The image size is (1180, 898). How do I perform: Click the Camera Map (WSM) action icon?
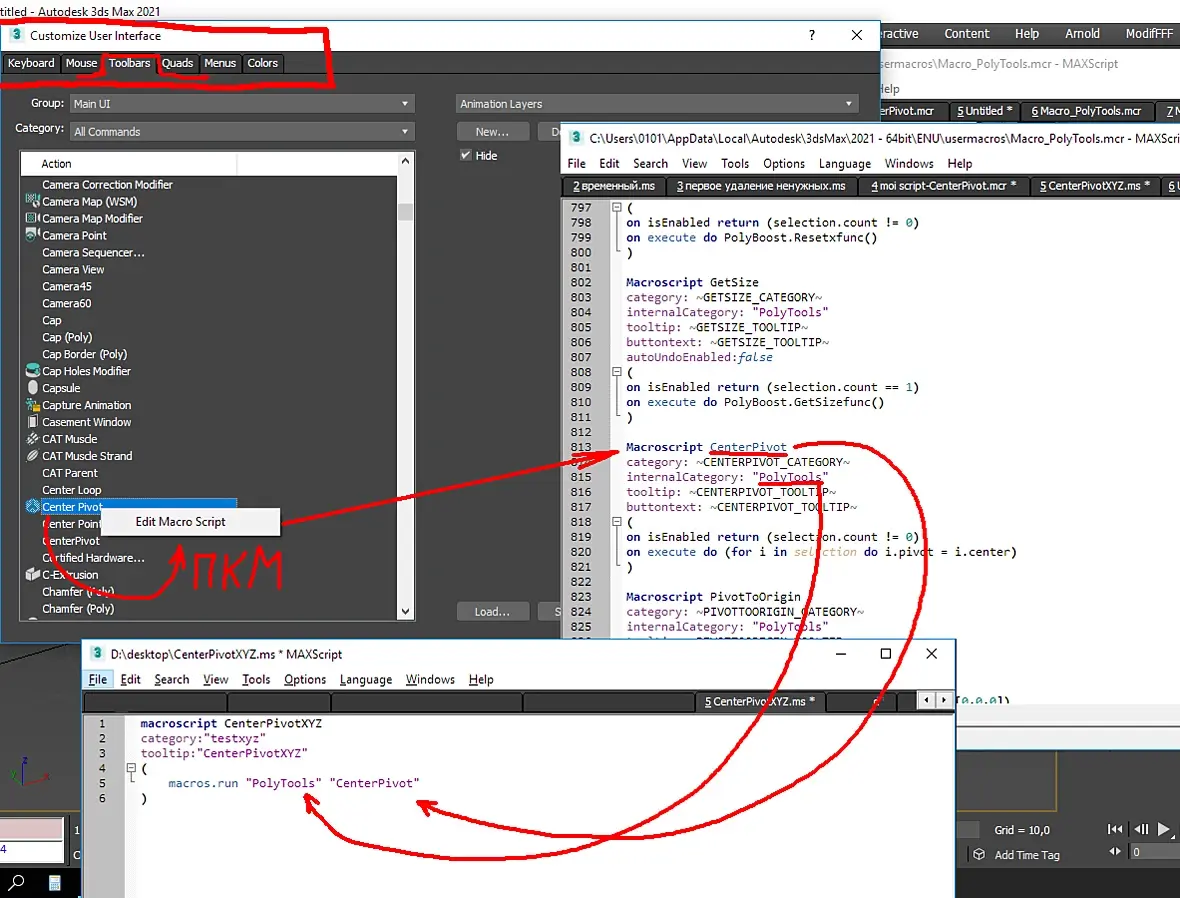point(32,201)
